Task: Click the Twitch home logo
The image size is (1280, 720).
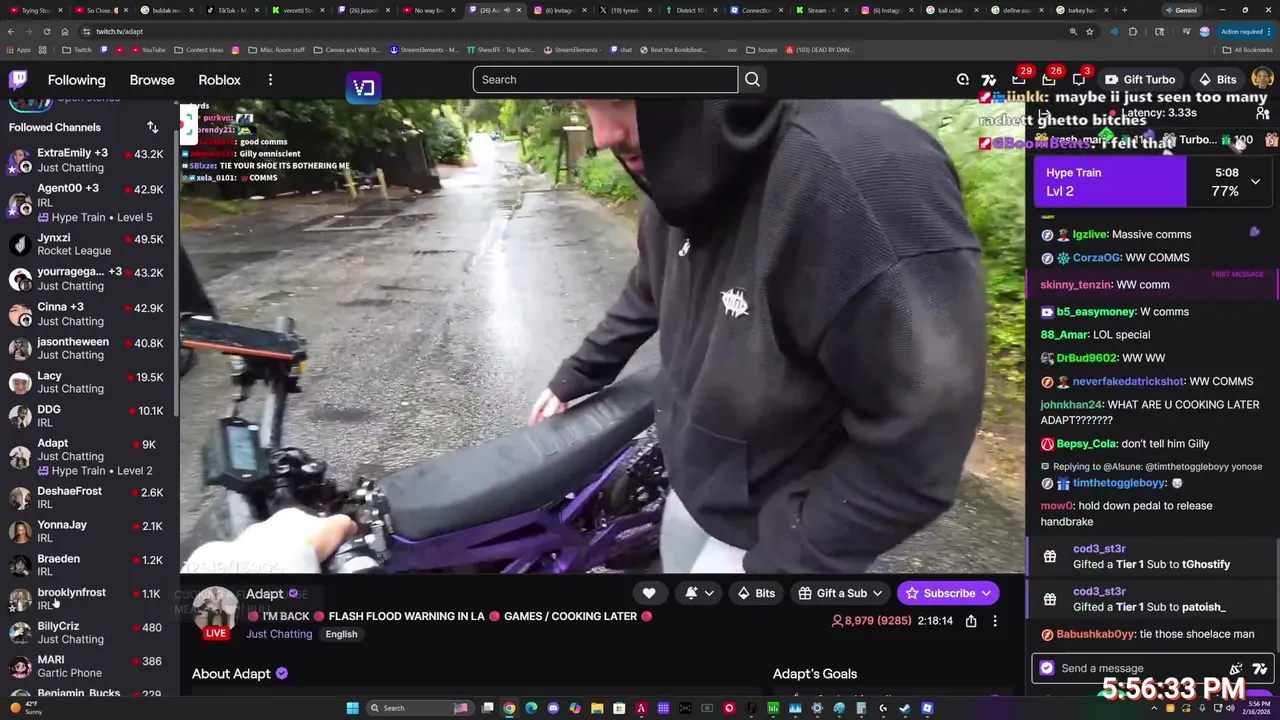Action: click(x=18, y=80)
